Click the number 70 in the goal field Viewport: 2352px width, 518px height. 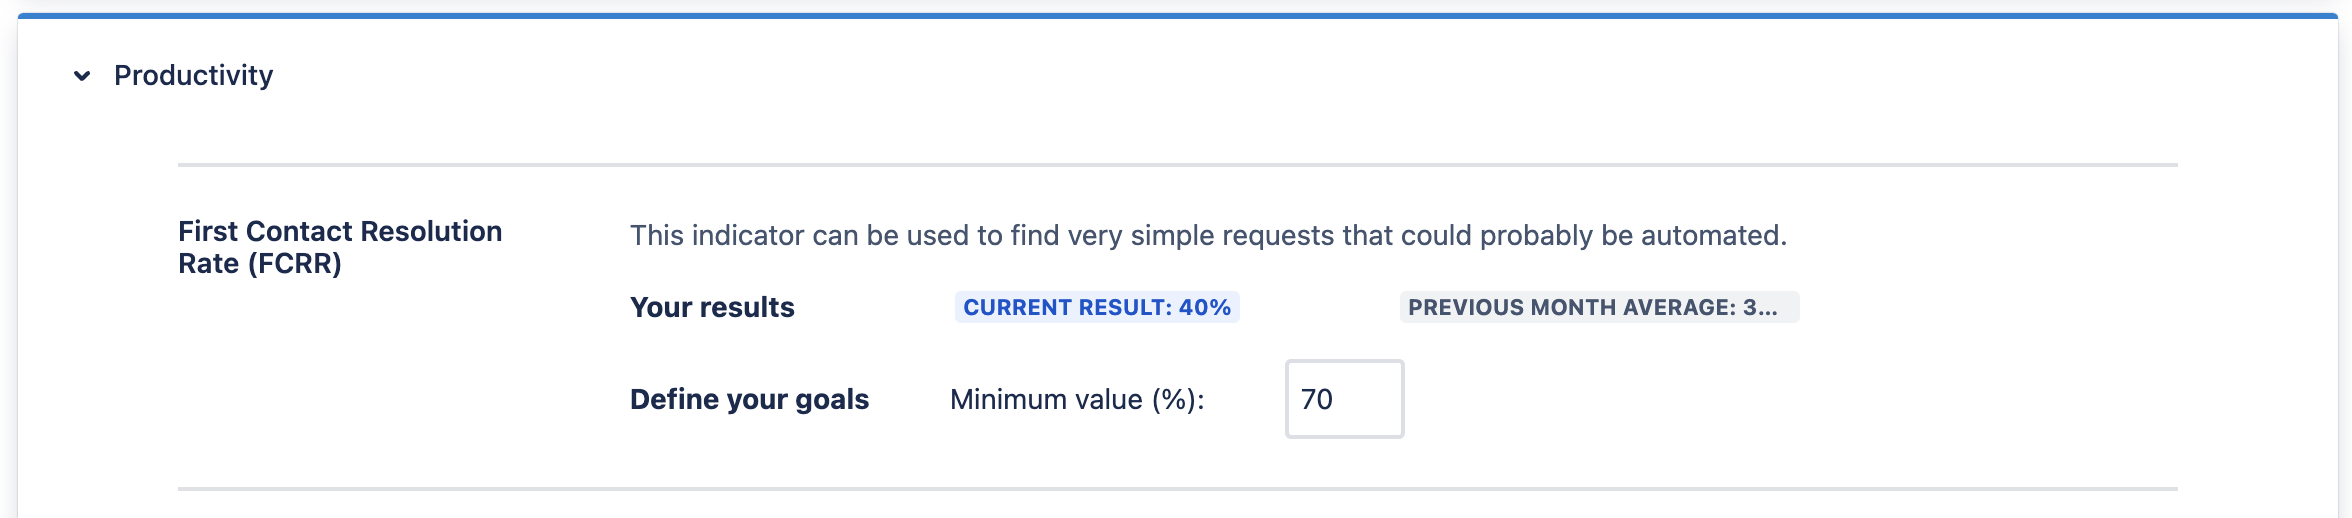(x=1317, y=400)
